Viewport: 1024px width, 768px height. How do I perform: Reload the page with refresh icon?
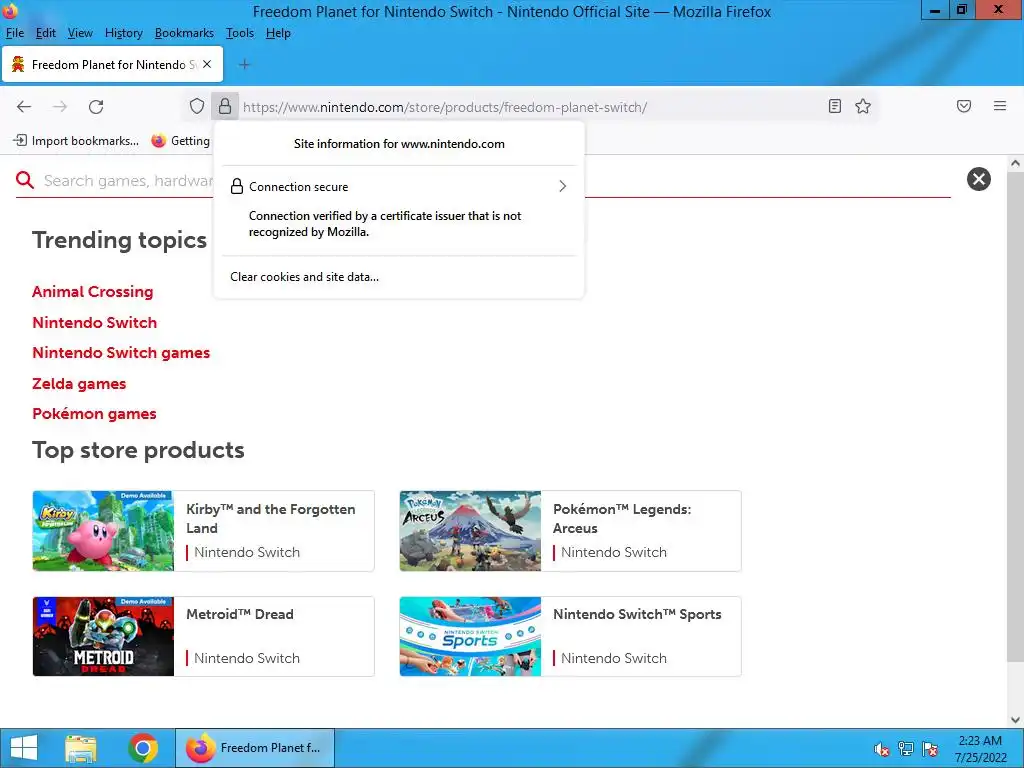point(96,106)
